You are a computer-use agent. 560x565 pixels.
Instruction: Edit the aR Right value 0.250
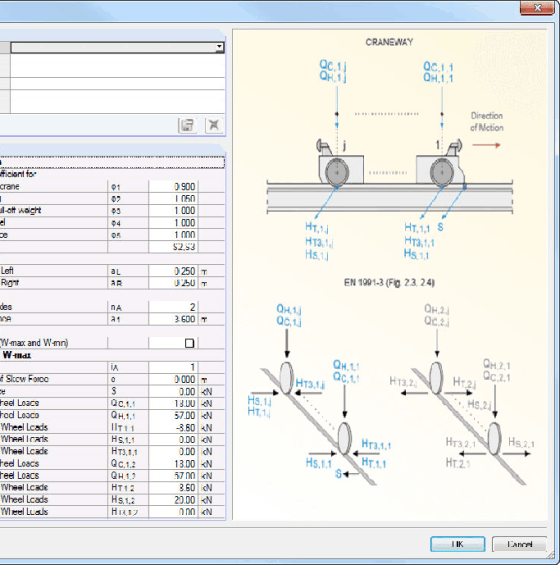click(173, 283)
